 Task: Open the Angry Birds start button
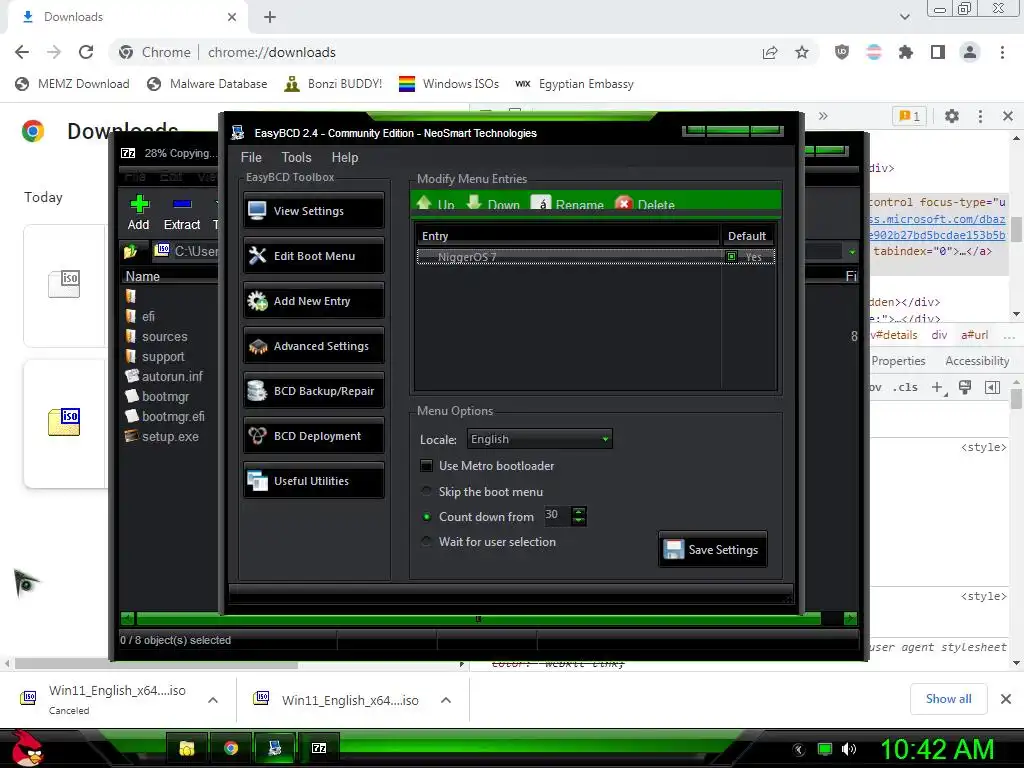click(x=26, y=748)
